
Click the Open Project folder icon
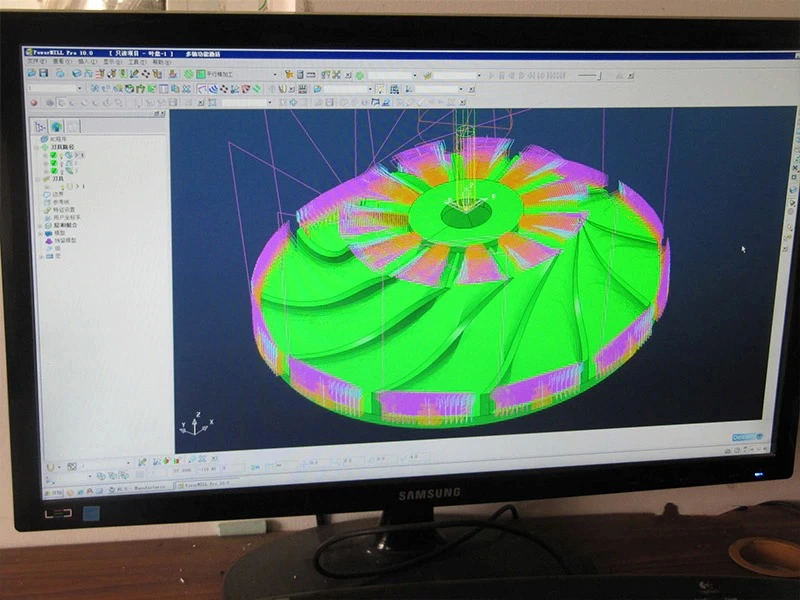click(x=33, y=73)
